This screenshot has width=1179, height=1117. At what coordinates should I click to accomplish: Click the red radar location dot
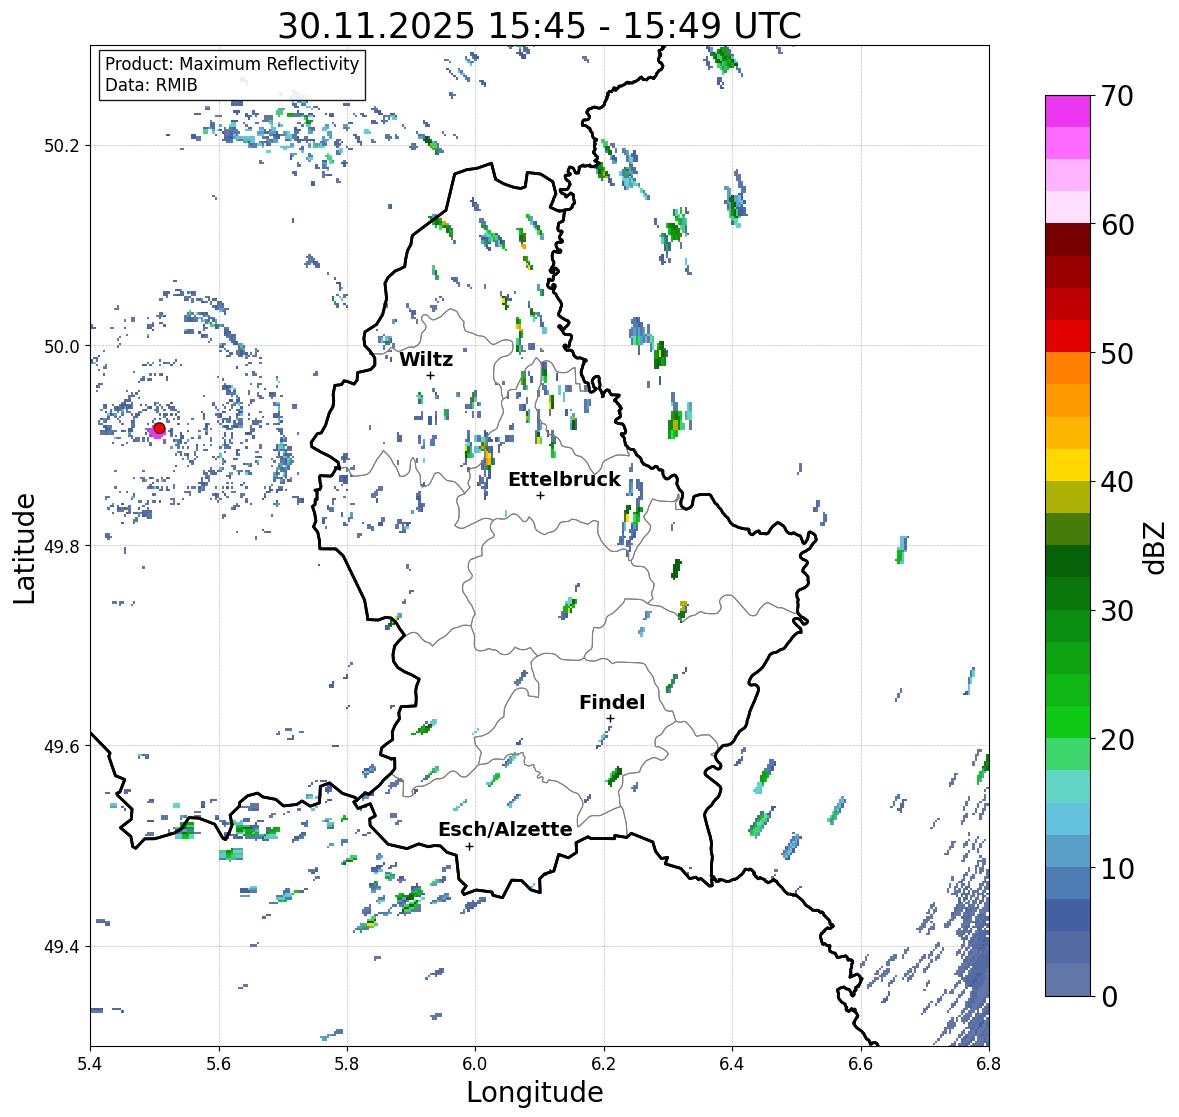click(x=159, y=428)
